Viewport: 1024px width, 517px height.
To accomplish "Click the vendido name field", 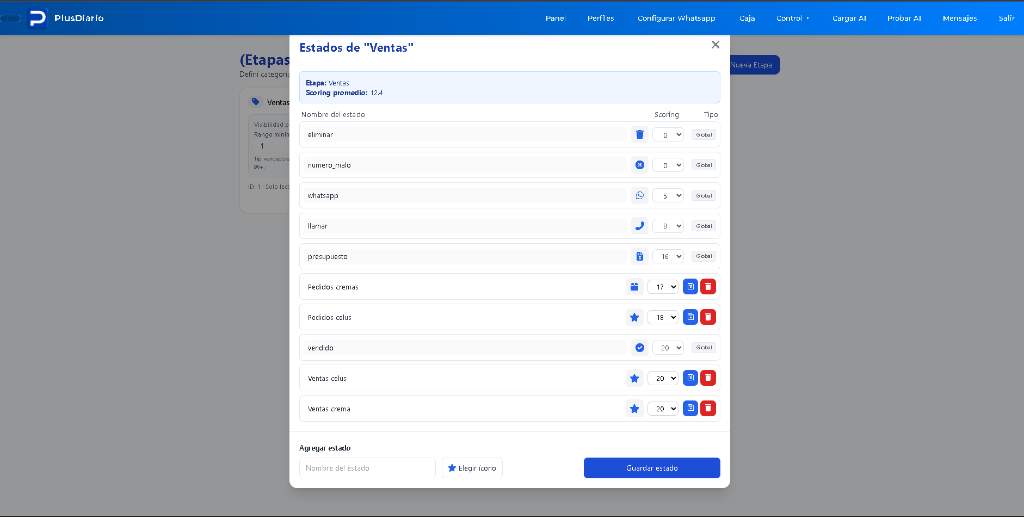I will tap(464, 348).
